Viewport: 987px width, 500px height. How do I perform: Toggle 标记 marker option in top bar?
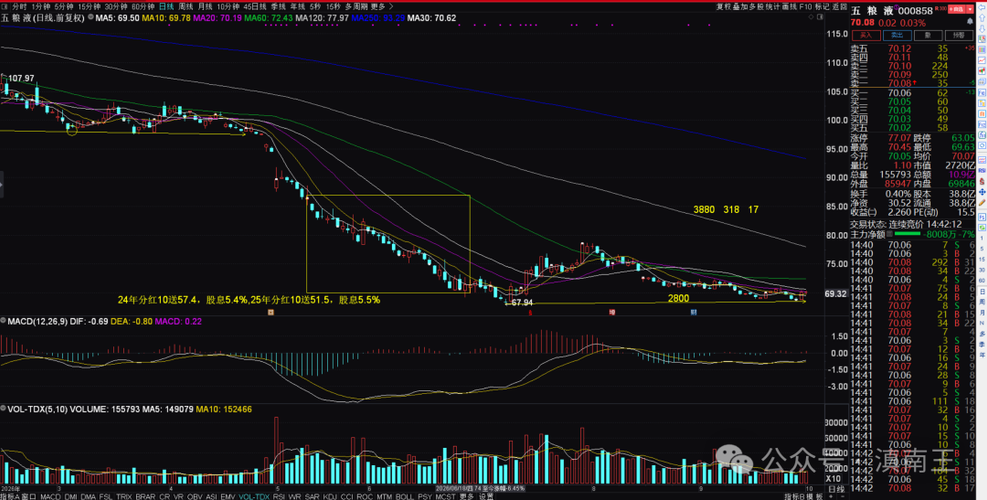(x=822, y=7)
